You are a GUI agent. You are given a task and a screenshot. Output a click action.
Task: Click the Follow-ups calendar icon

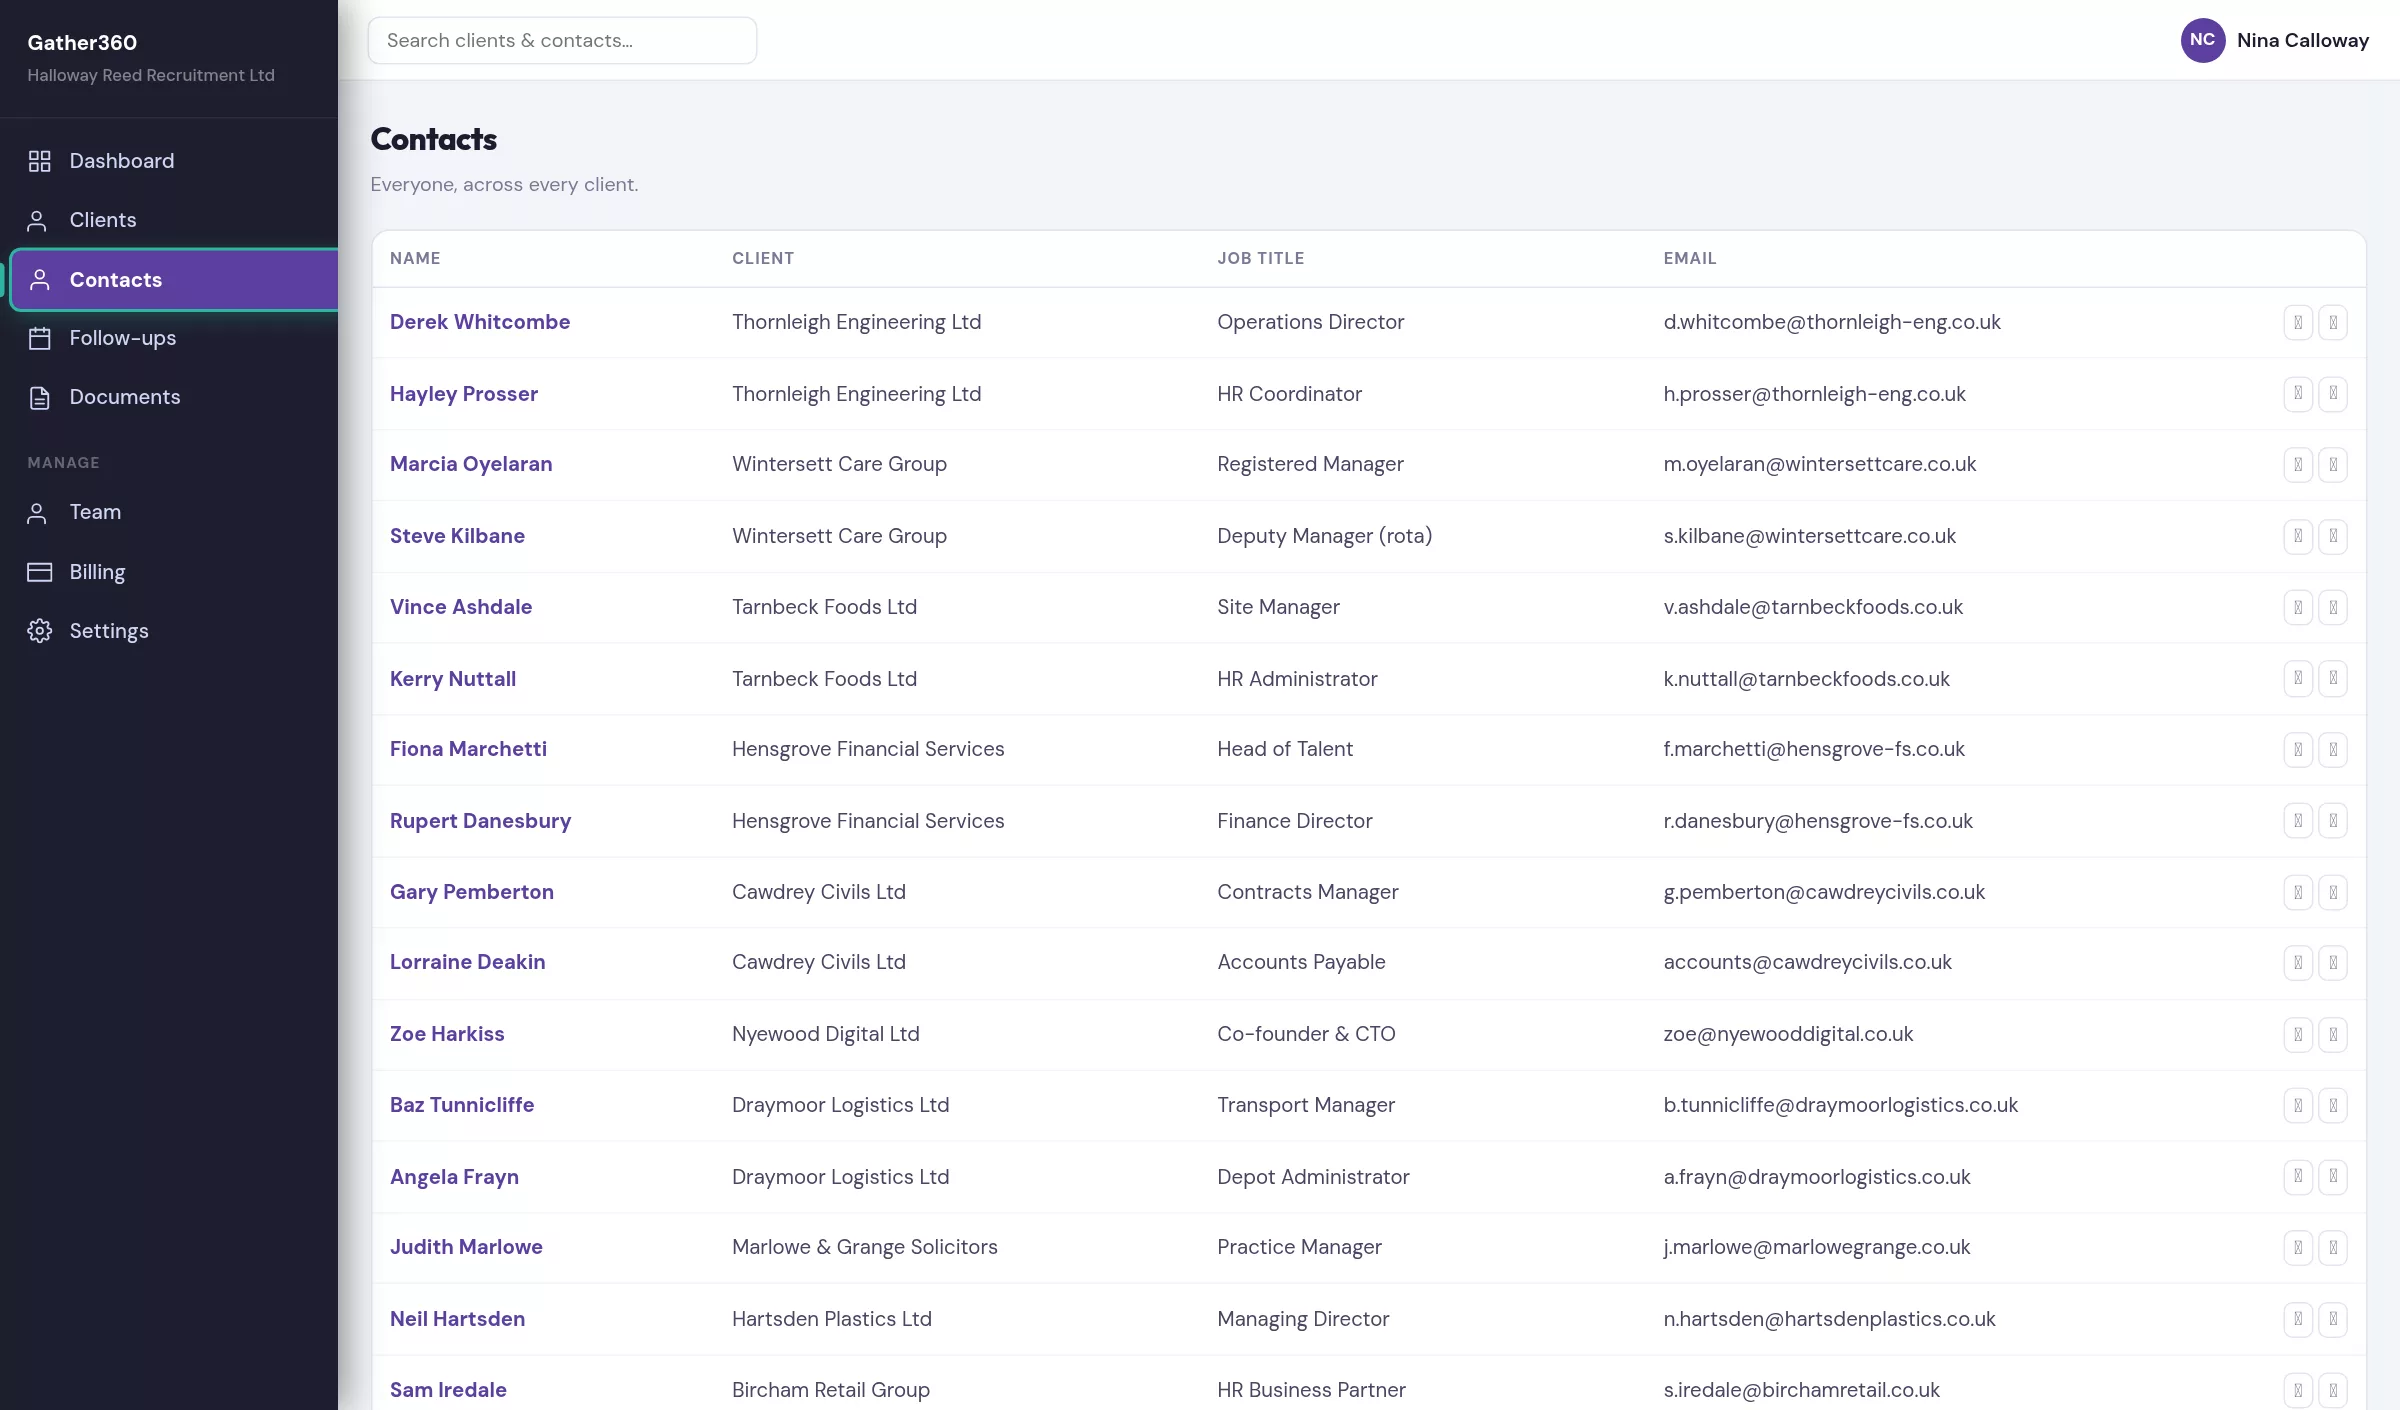pos(39,338)
